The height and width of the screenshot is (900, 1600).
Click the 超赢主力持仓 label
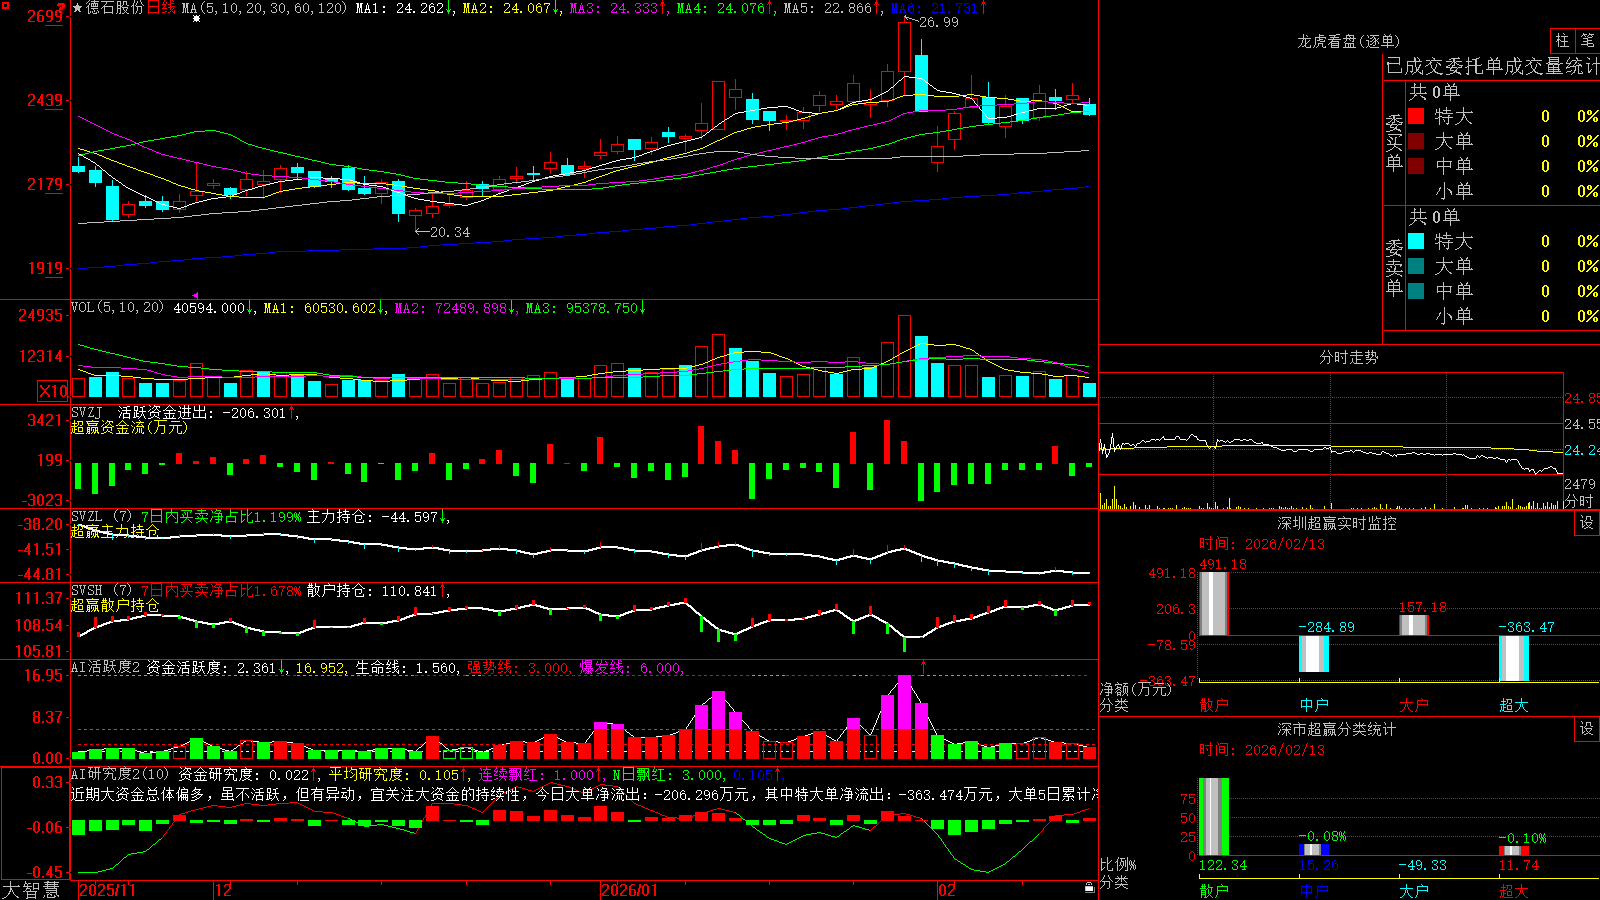(115, 531)
